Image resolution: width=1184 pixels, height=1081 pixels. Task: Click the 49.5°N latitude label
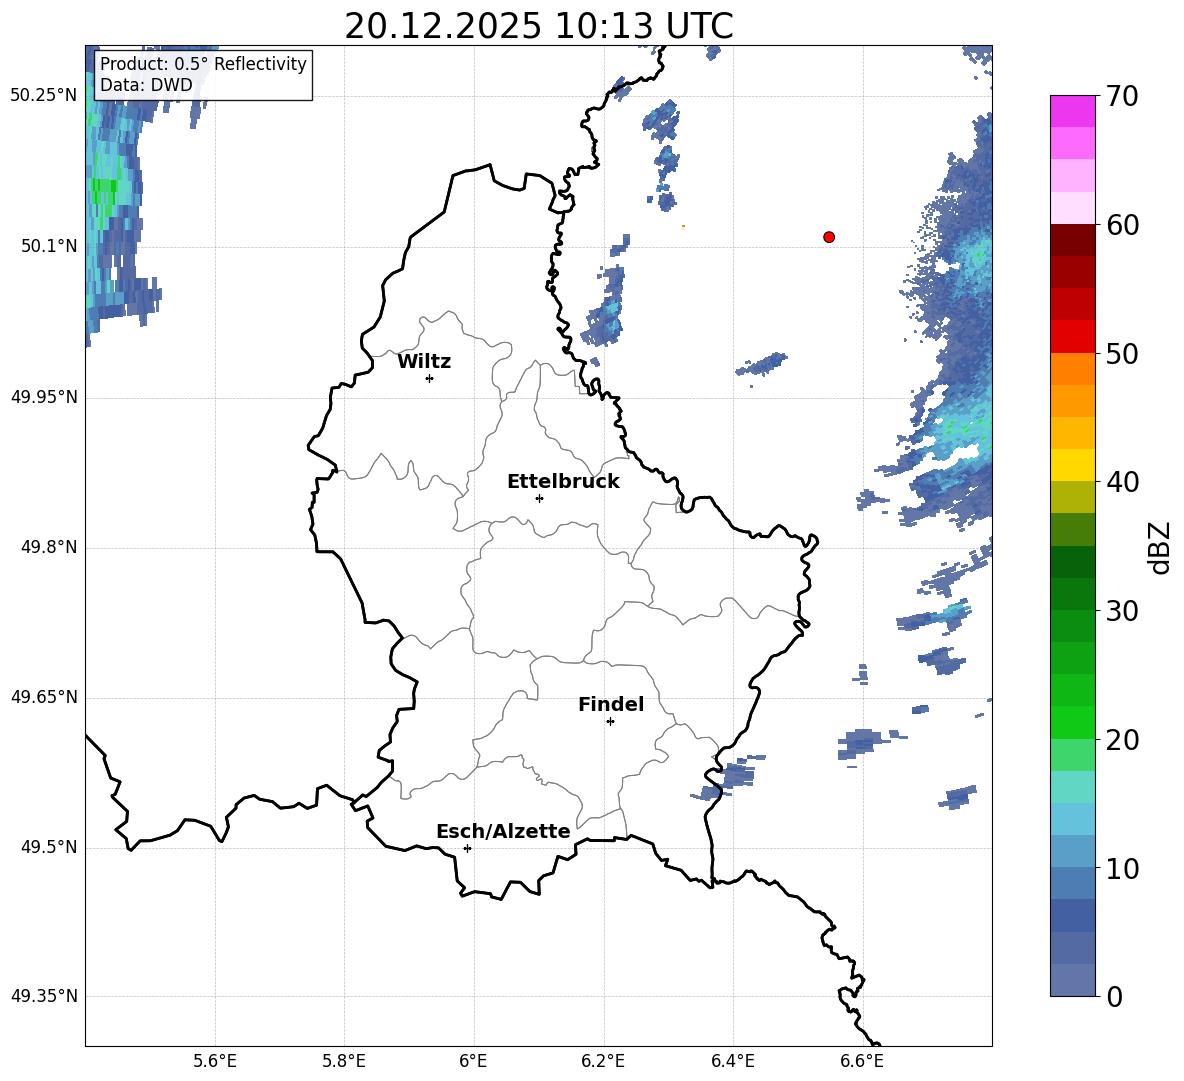point(49,847)
